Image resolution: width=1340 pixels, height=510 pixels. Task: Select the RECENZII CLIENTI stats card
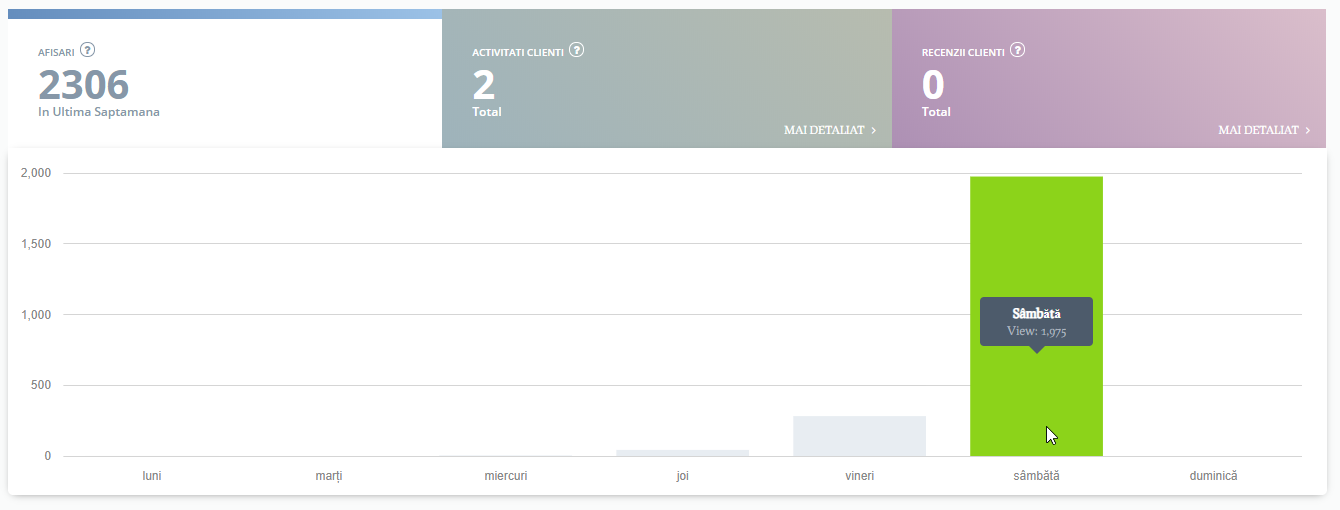[x=1109, y=79]
